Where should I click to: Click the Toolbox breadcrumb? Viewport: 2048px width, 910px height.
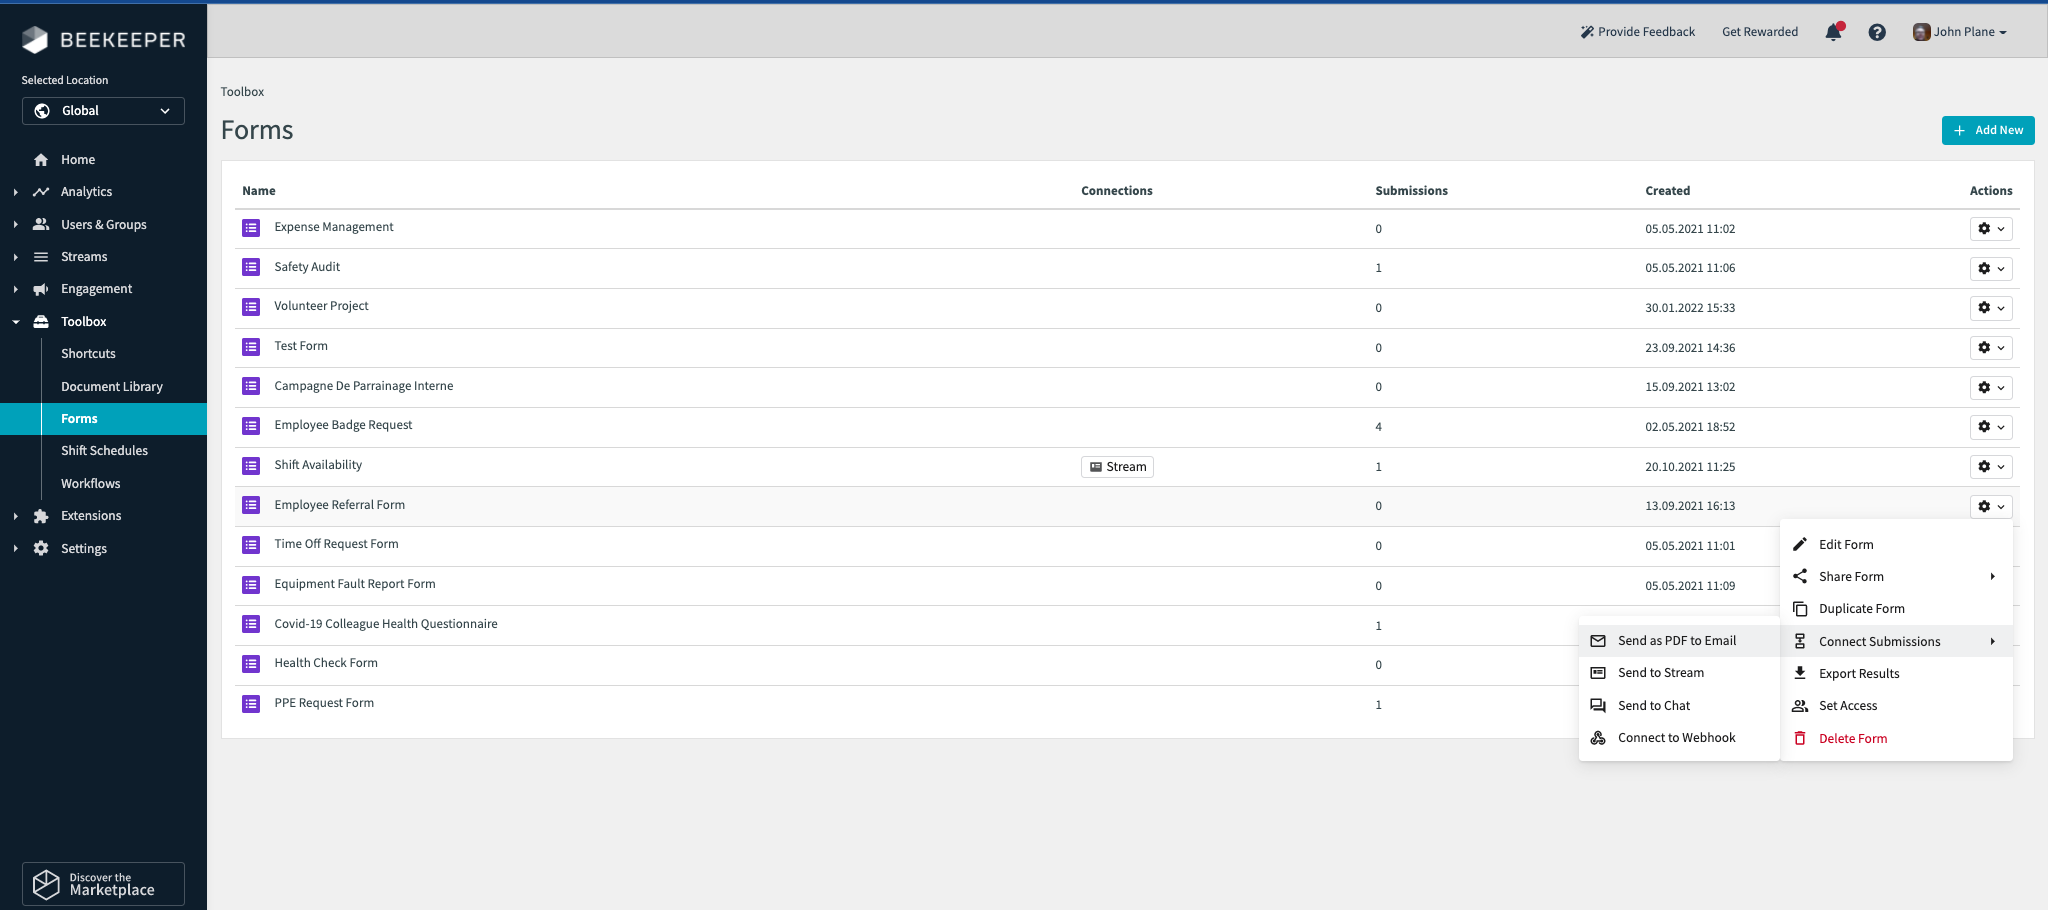242,91
